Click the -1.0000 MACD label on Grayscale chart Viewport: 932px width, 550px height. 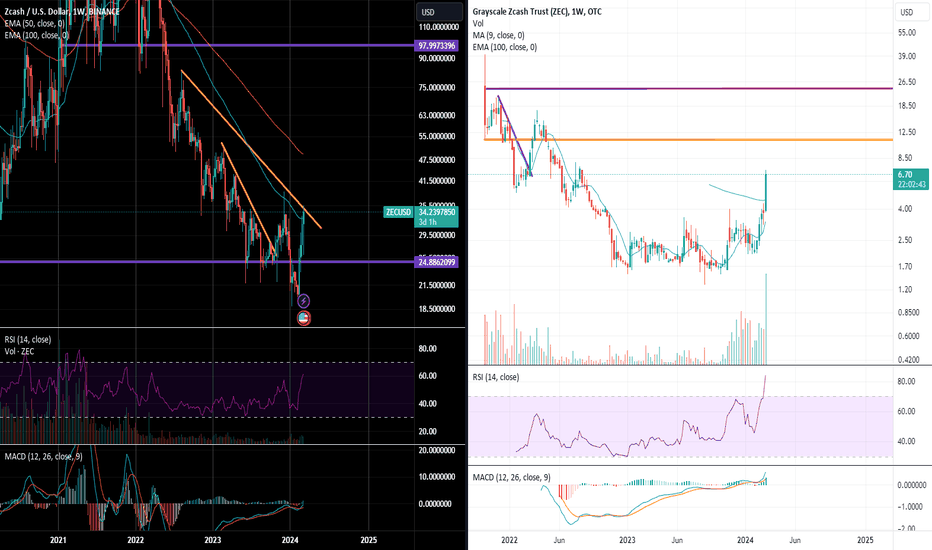(x=910, y=507)
